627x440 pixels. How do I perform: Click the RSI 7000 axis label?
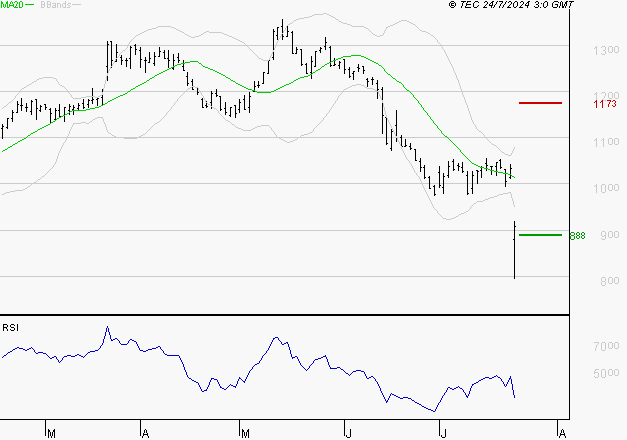pyautogui.click(x=606, y=346)
